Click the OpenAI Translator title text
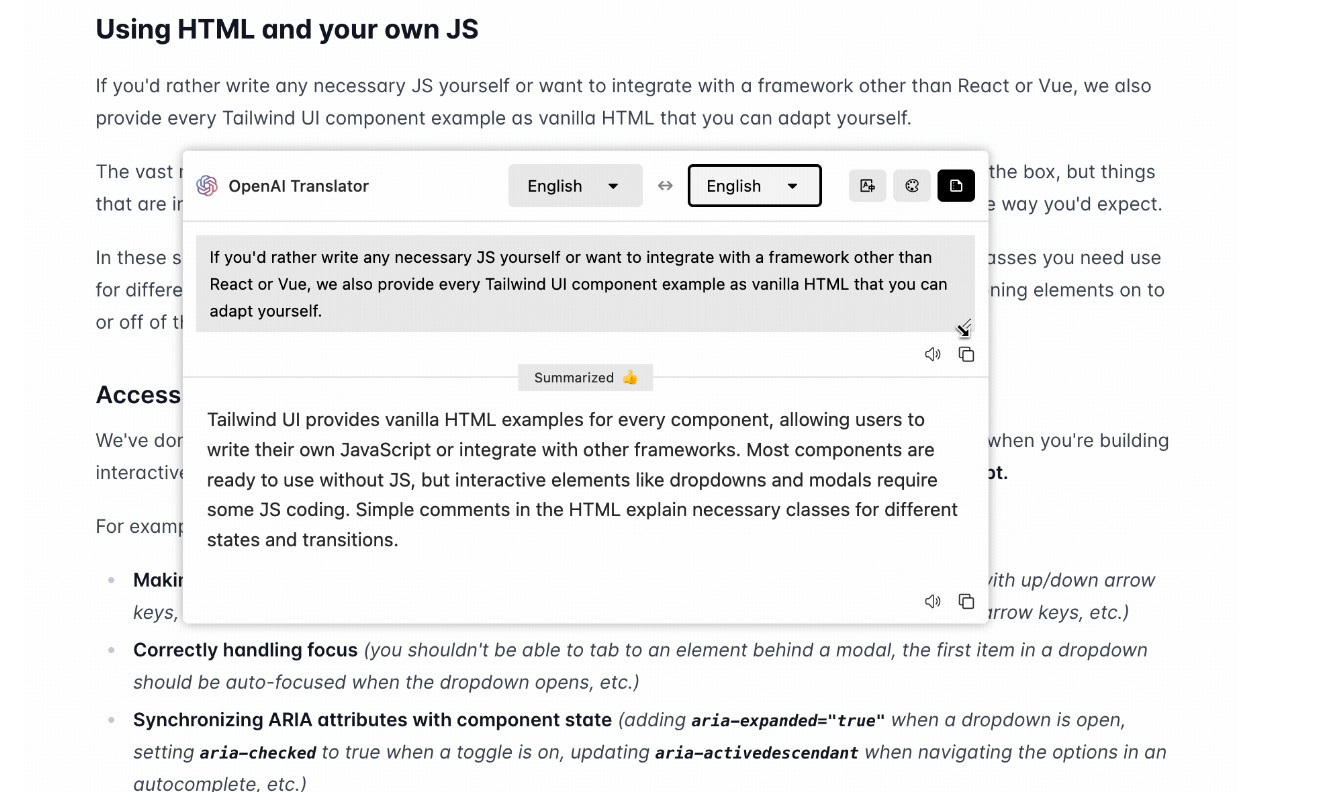Viewport: 1344px width, 792px height. point(298,186)
